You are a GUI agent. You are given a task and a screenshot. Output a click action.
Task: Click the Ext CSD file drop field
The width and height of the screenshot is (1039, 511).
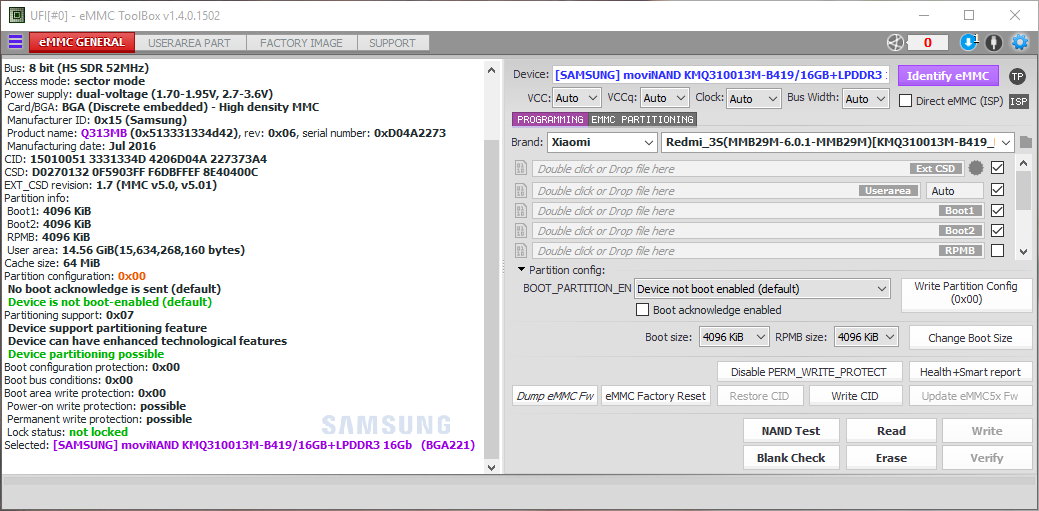pos(748,168)
